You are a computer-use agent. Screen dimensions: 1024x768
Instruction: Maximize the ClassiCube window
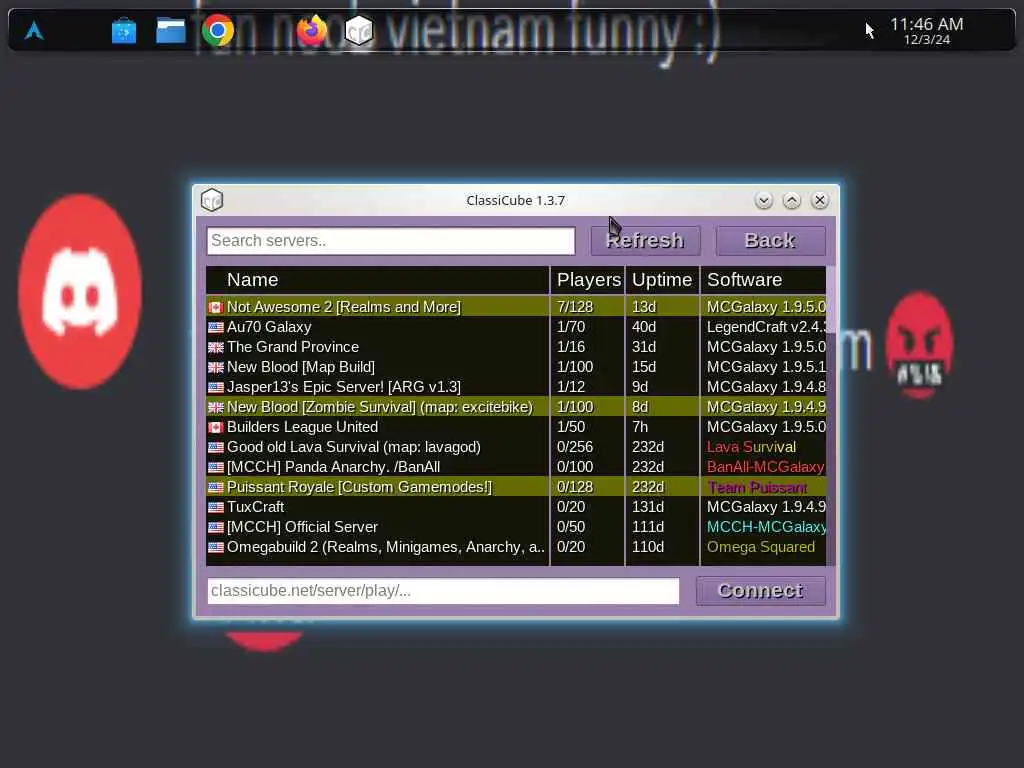tap(792, 200)
